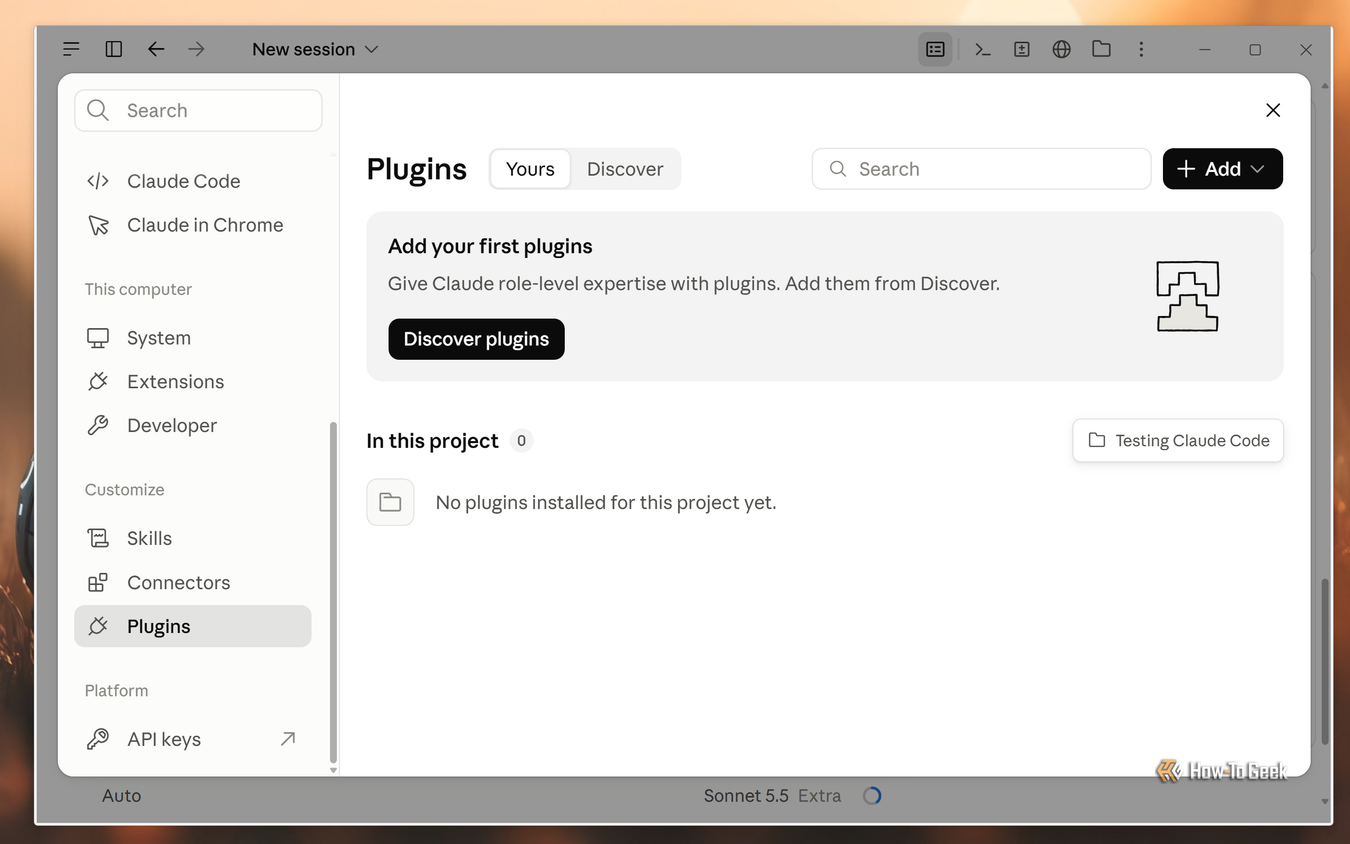Screen dimensions: 1350x844
Task: Open System settings
Action: point(193,338)
